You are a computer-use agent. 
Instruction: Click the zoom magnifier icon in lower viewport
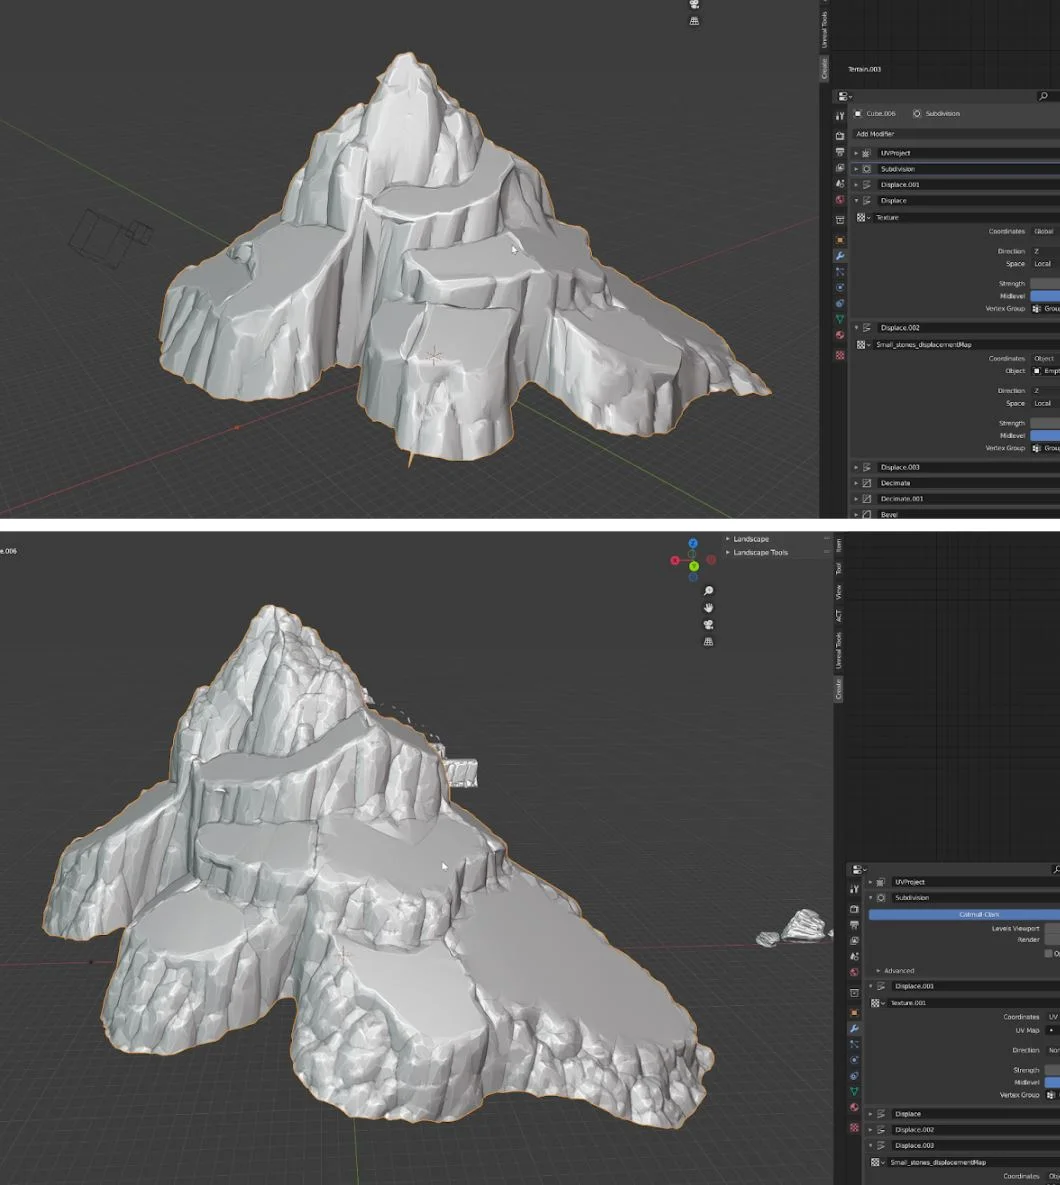(x=709, y=591)
